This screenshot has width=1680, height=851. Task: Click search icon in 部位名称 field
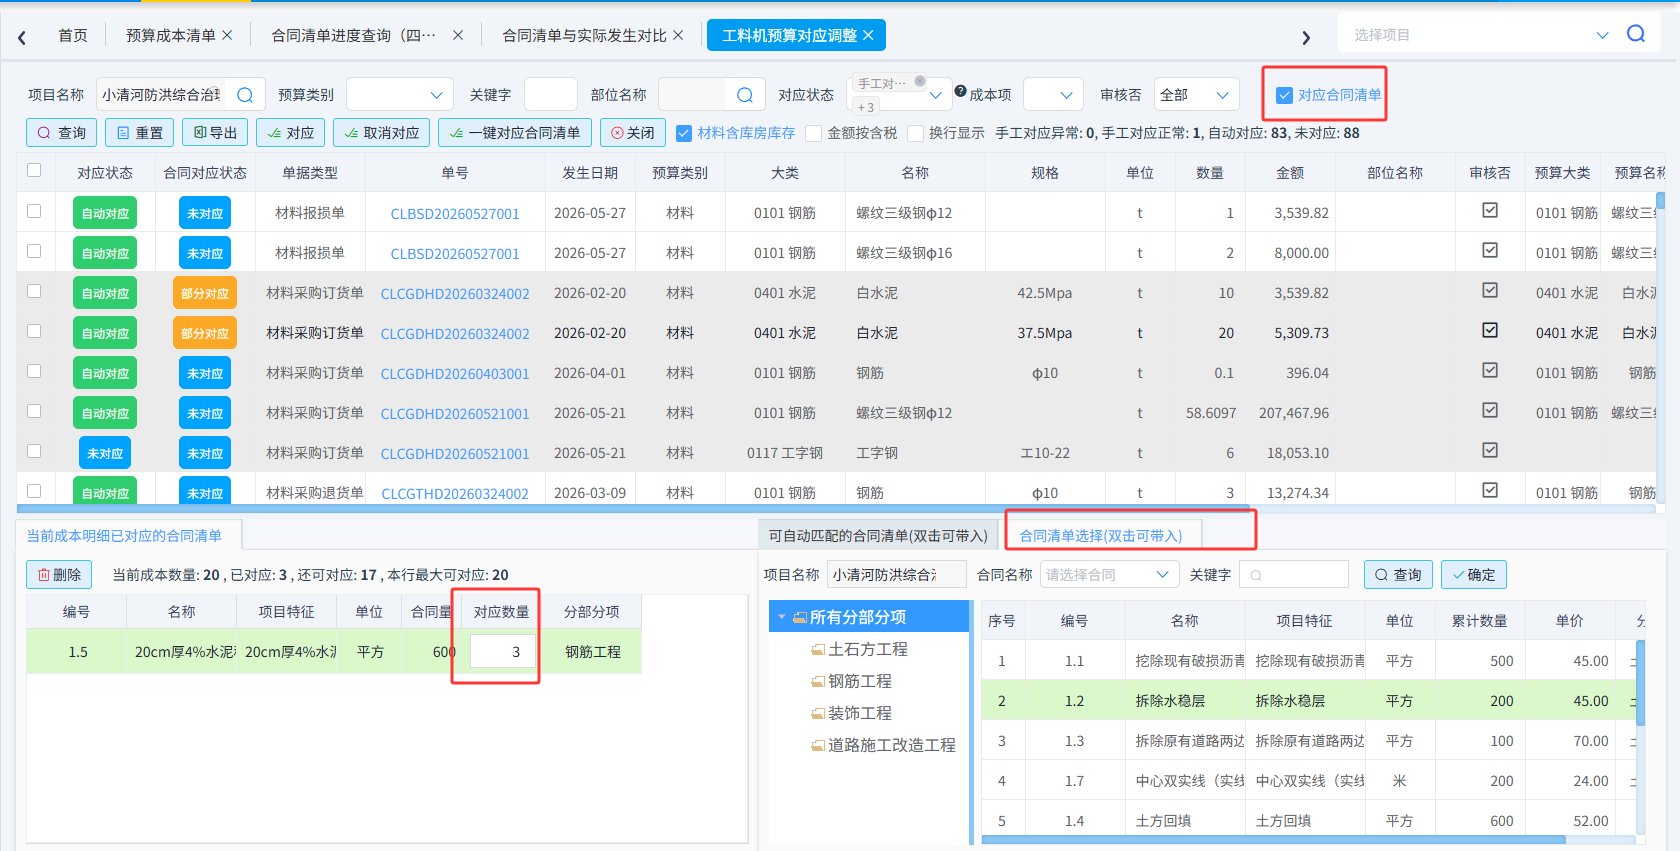coord(745,95)
